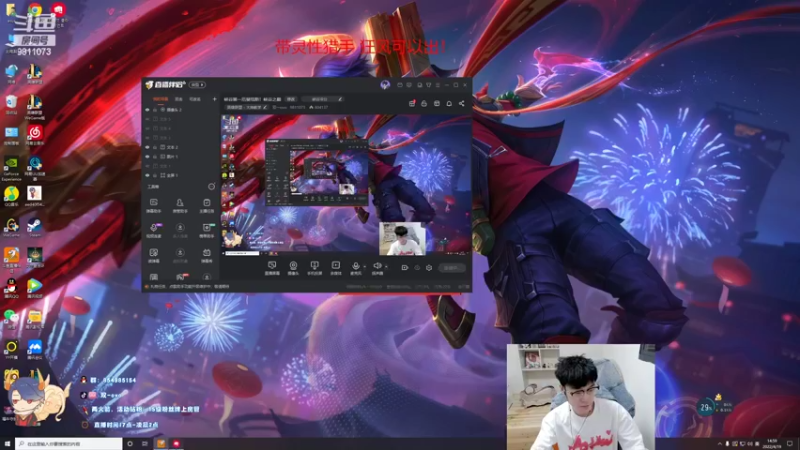Open the Windows Start menu
800x450 pixels.
click(x=7, y=444)
